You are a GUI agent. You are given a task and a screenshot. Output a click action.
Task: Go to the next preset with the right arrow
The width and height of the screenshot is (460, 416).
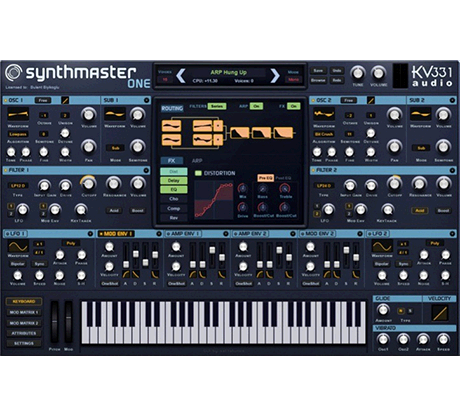[x=275, y=76]
